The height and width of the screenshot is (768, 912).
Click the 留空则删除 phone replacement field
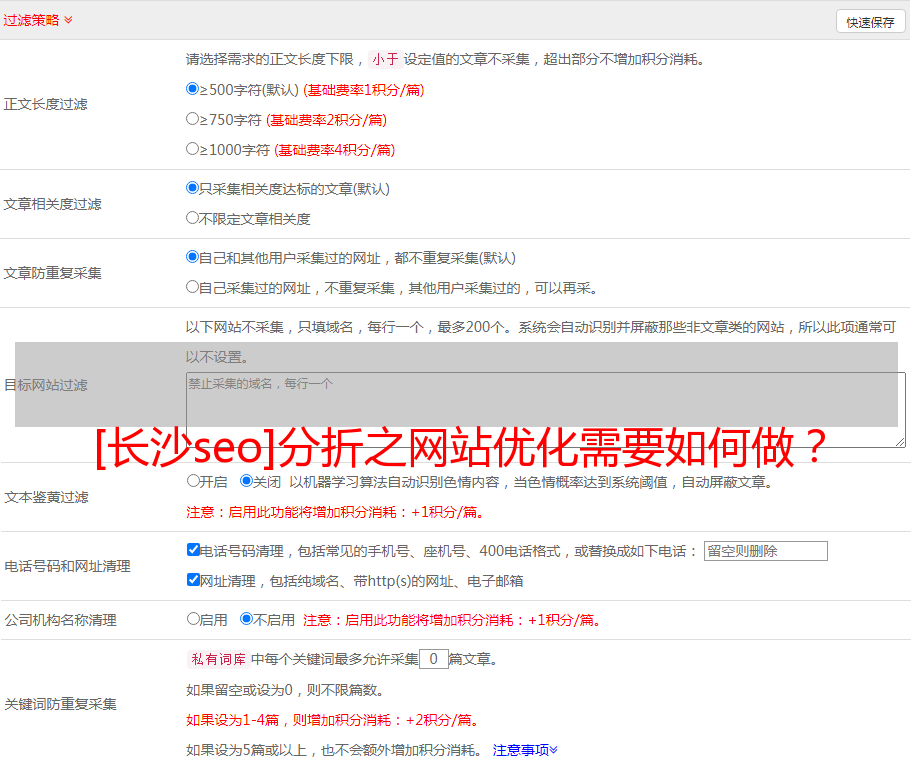point(765,551)
